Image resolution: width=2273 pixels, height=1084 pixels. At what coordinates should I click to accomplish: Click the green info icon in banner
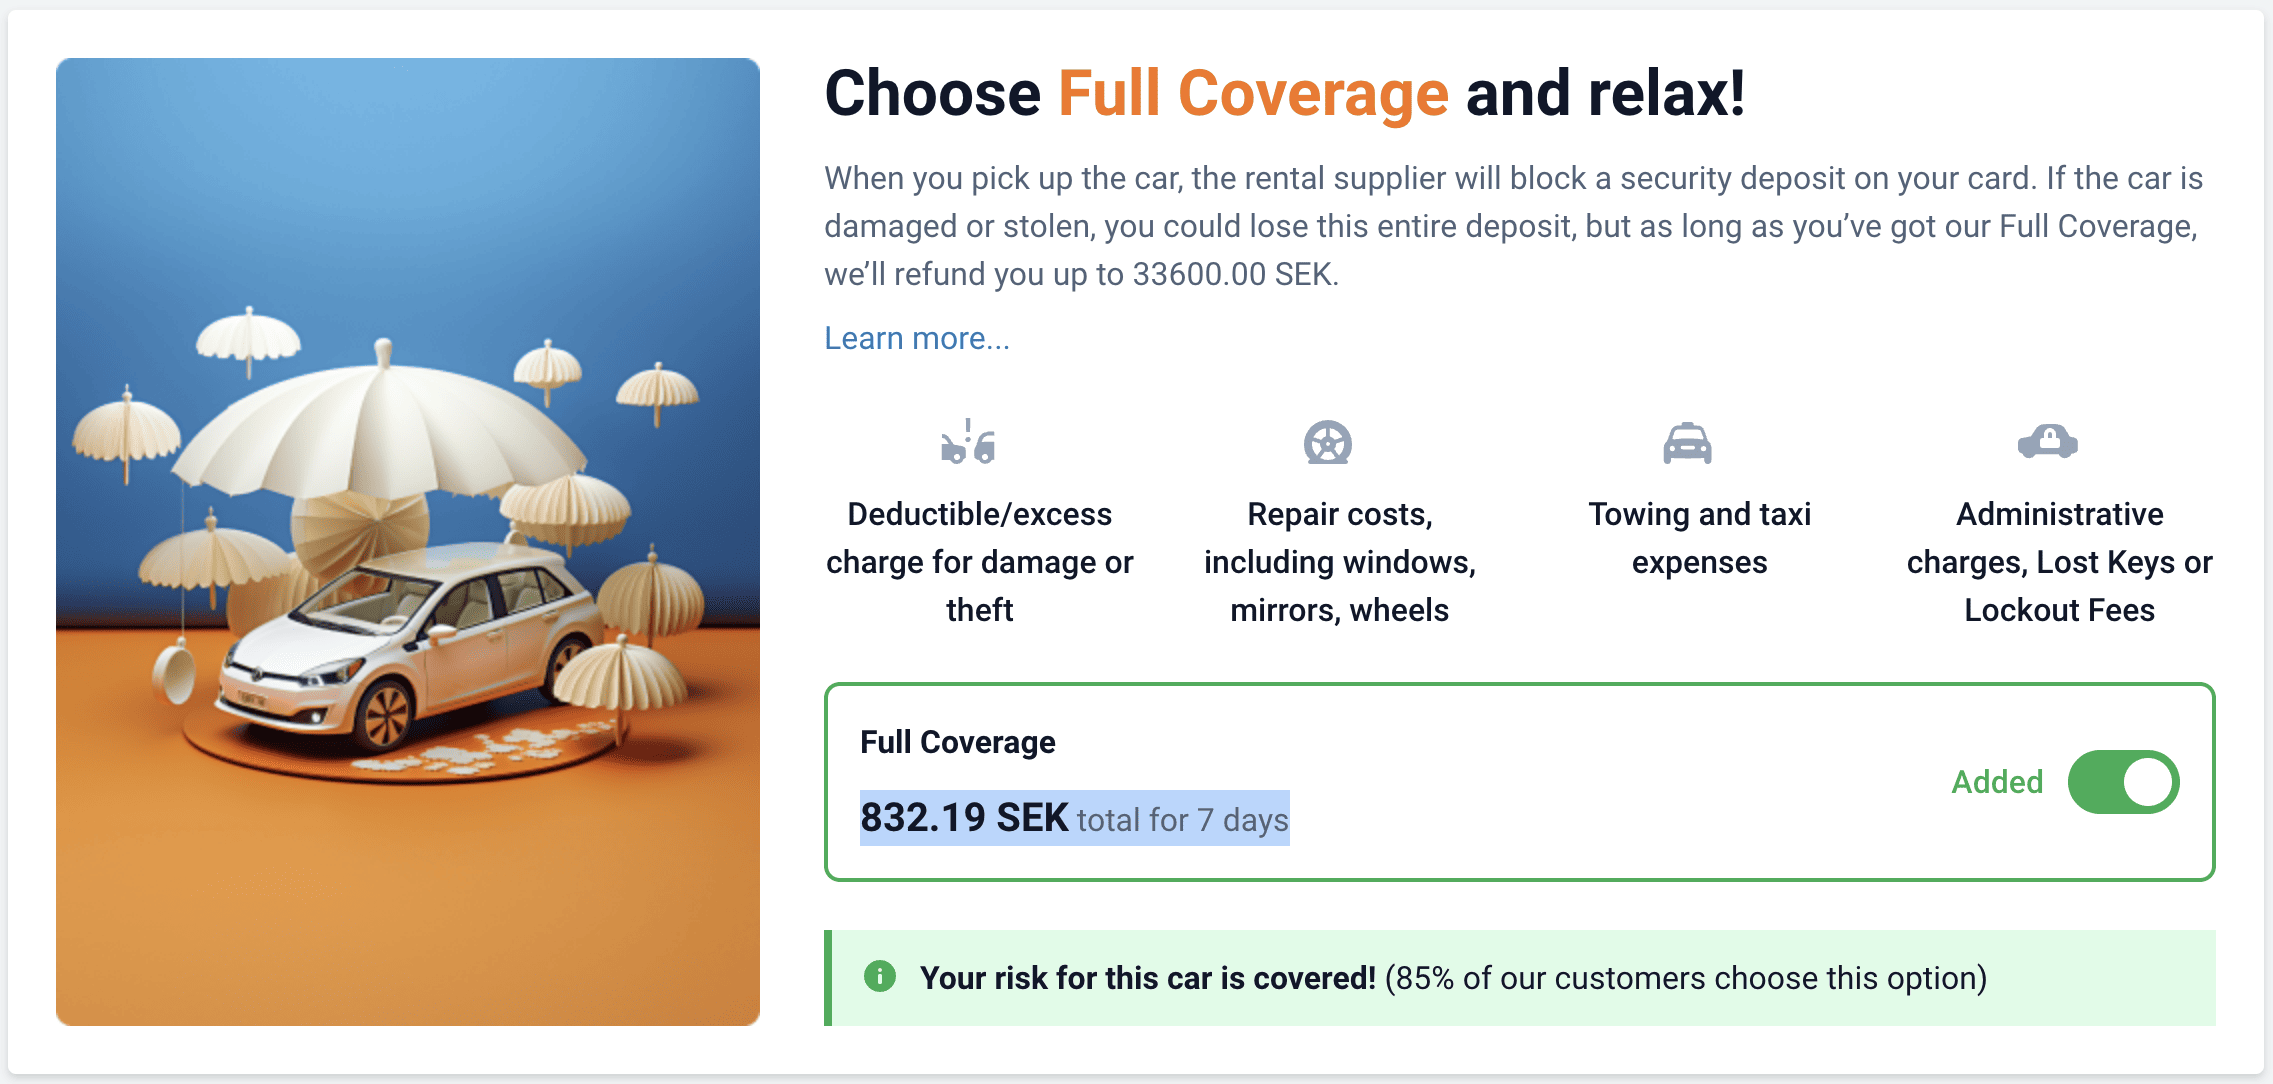point(881,978)
